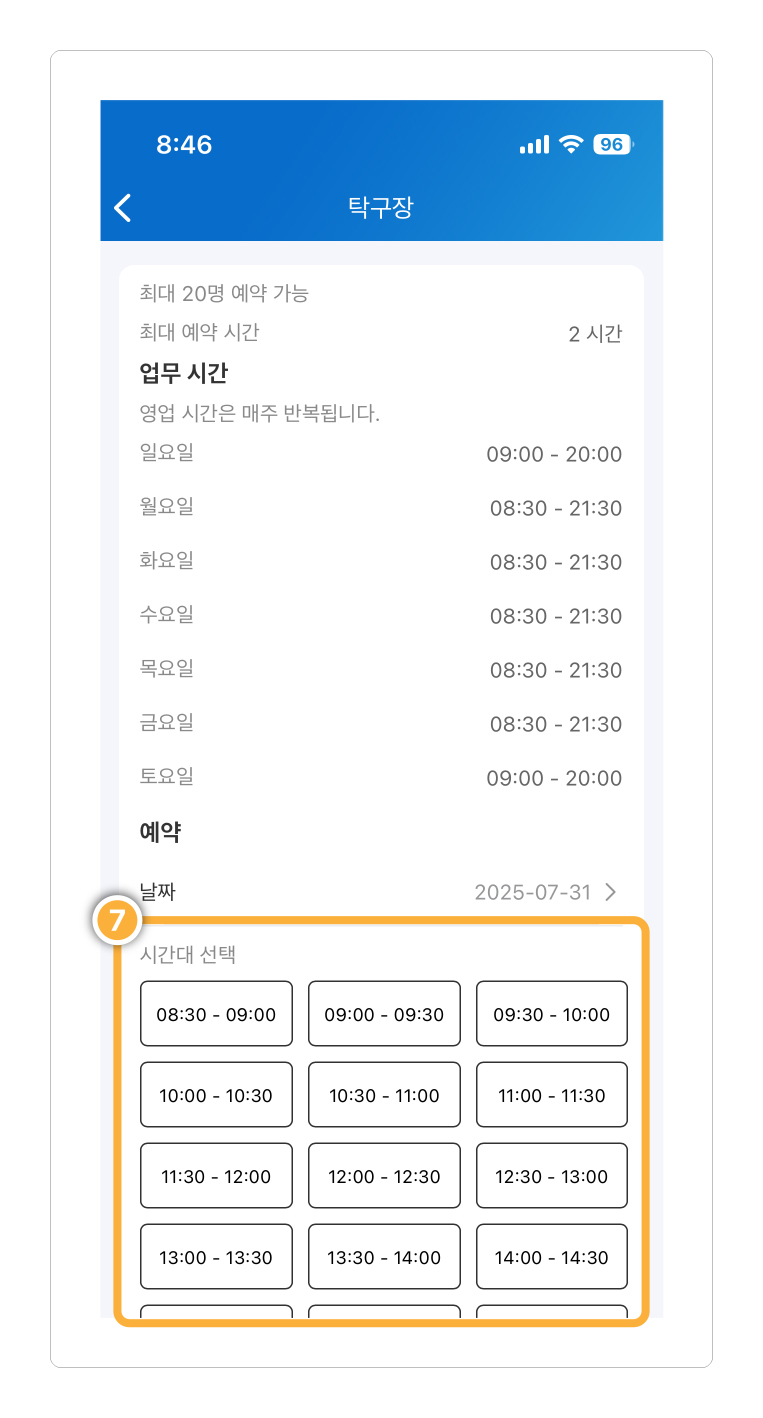Viewport: 763px width, 1418px height.
Task: Pick the 11:30 - 12:00 slot
Action: pos(216,1176)
